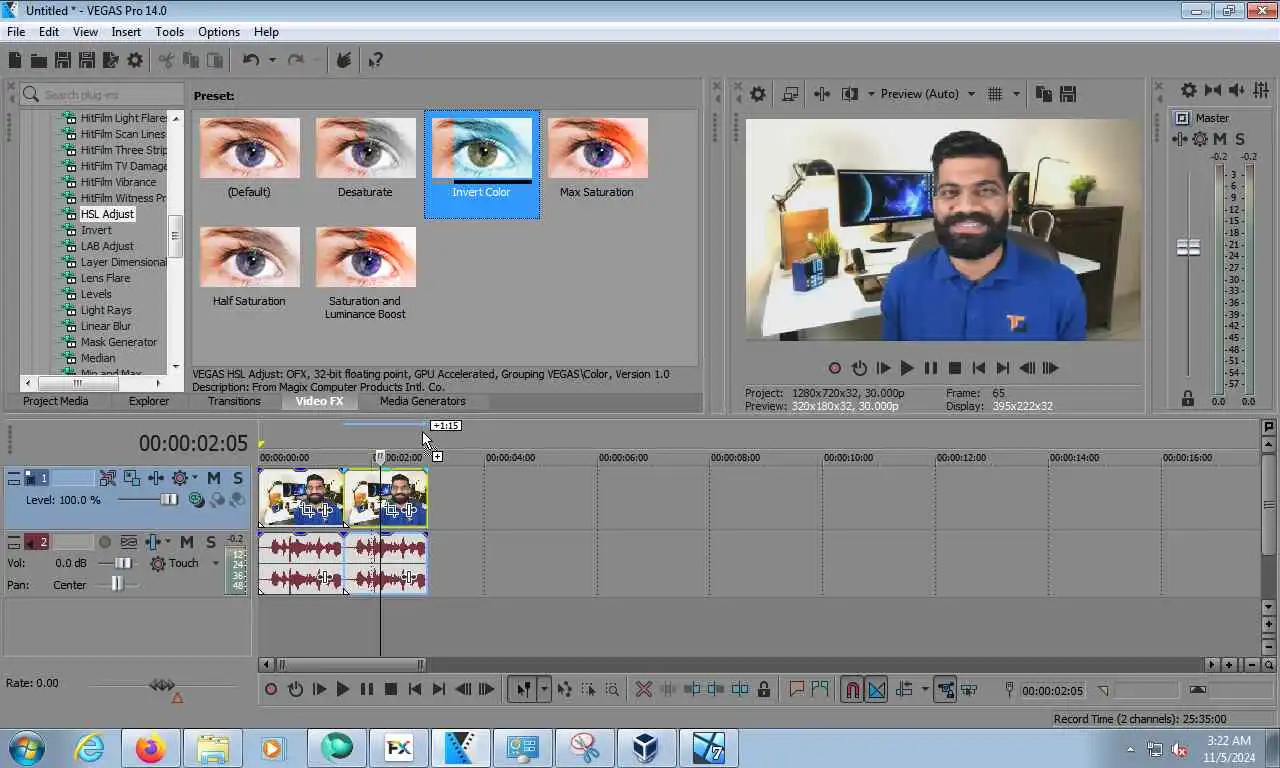Screen dimensions: 1280x768
Task: Click the Dim Output speaker icon
Action: pos(1236,90)
